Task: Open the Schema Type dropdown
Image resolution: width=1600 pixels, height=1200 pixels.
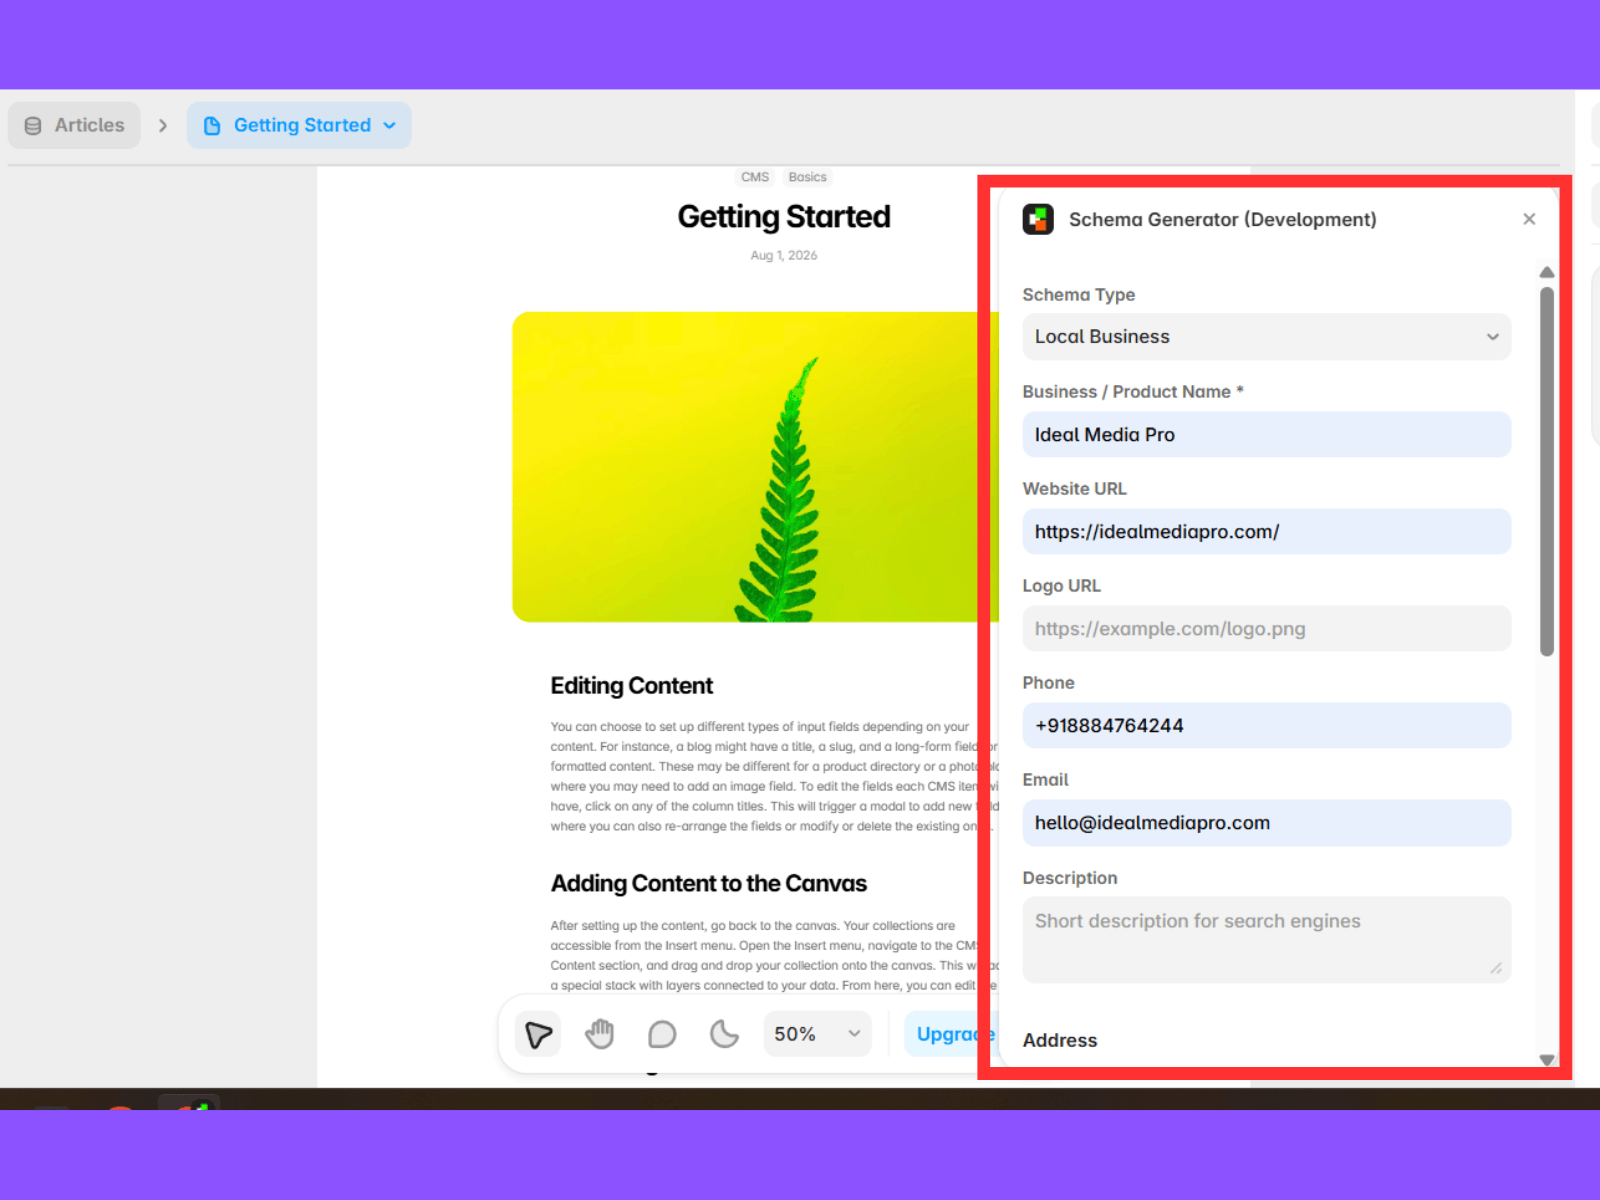Action: click(1266, 337)
